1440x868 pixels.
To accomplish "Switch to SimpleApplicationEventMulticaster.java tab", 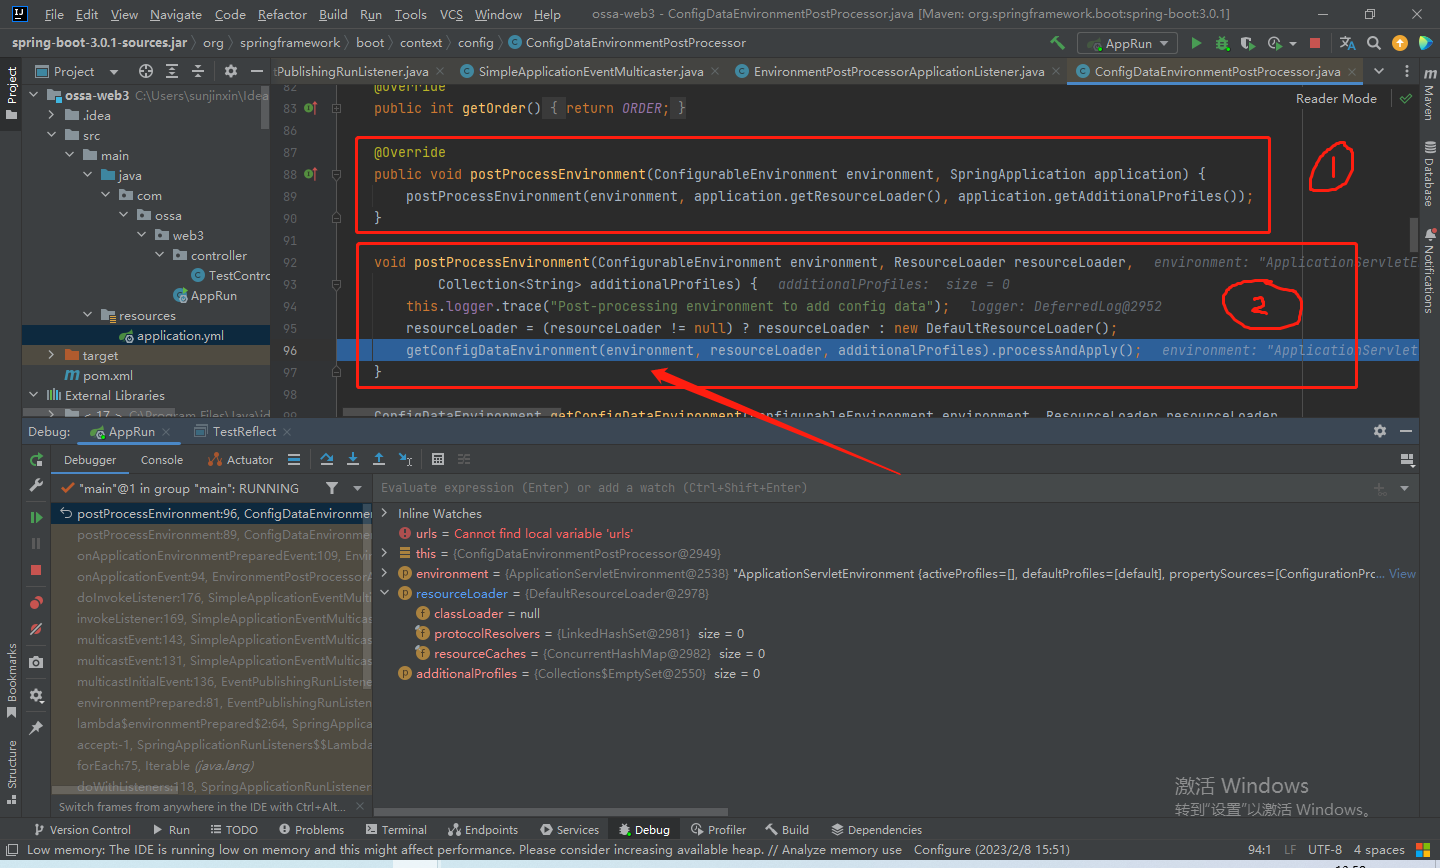I will coord(590,71).
